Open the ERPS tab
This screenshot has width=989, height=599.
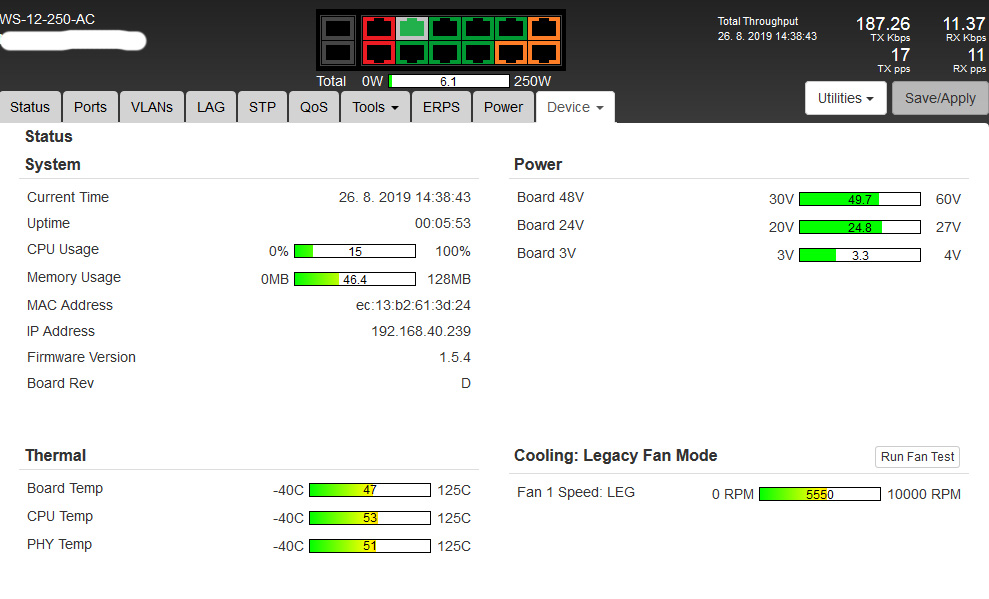441,107
